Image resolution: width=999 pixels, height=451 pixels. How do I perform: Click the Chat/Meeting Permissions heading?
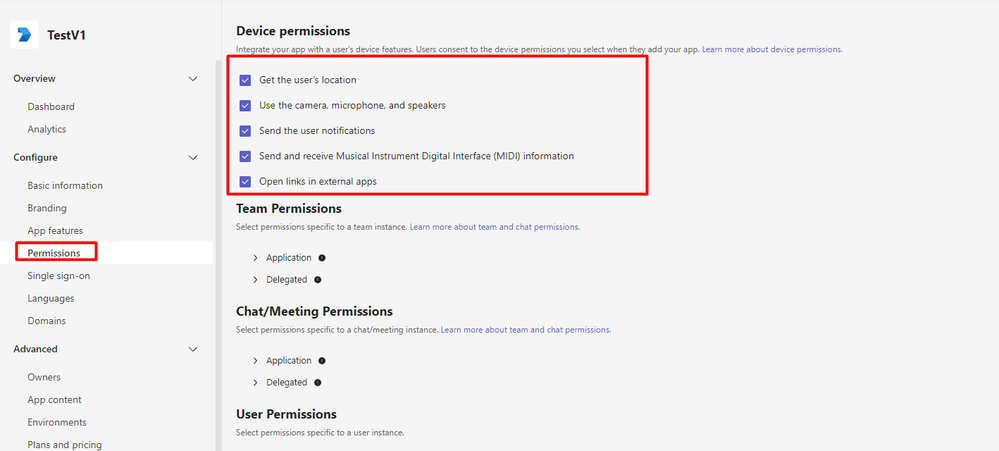point(314,311)
